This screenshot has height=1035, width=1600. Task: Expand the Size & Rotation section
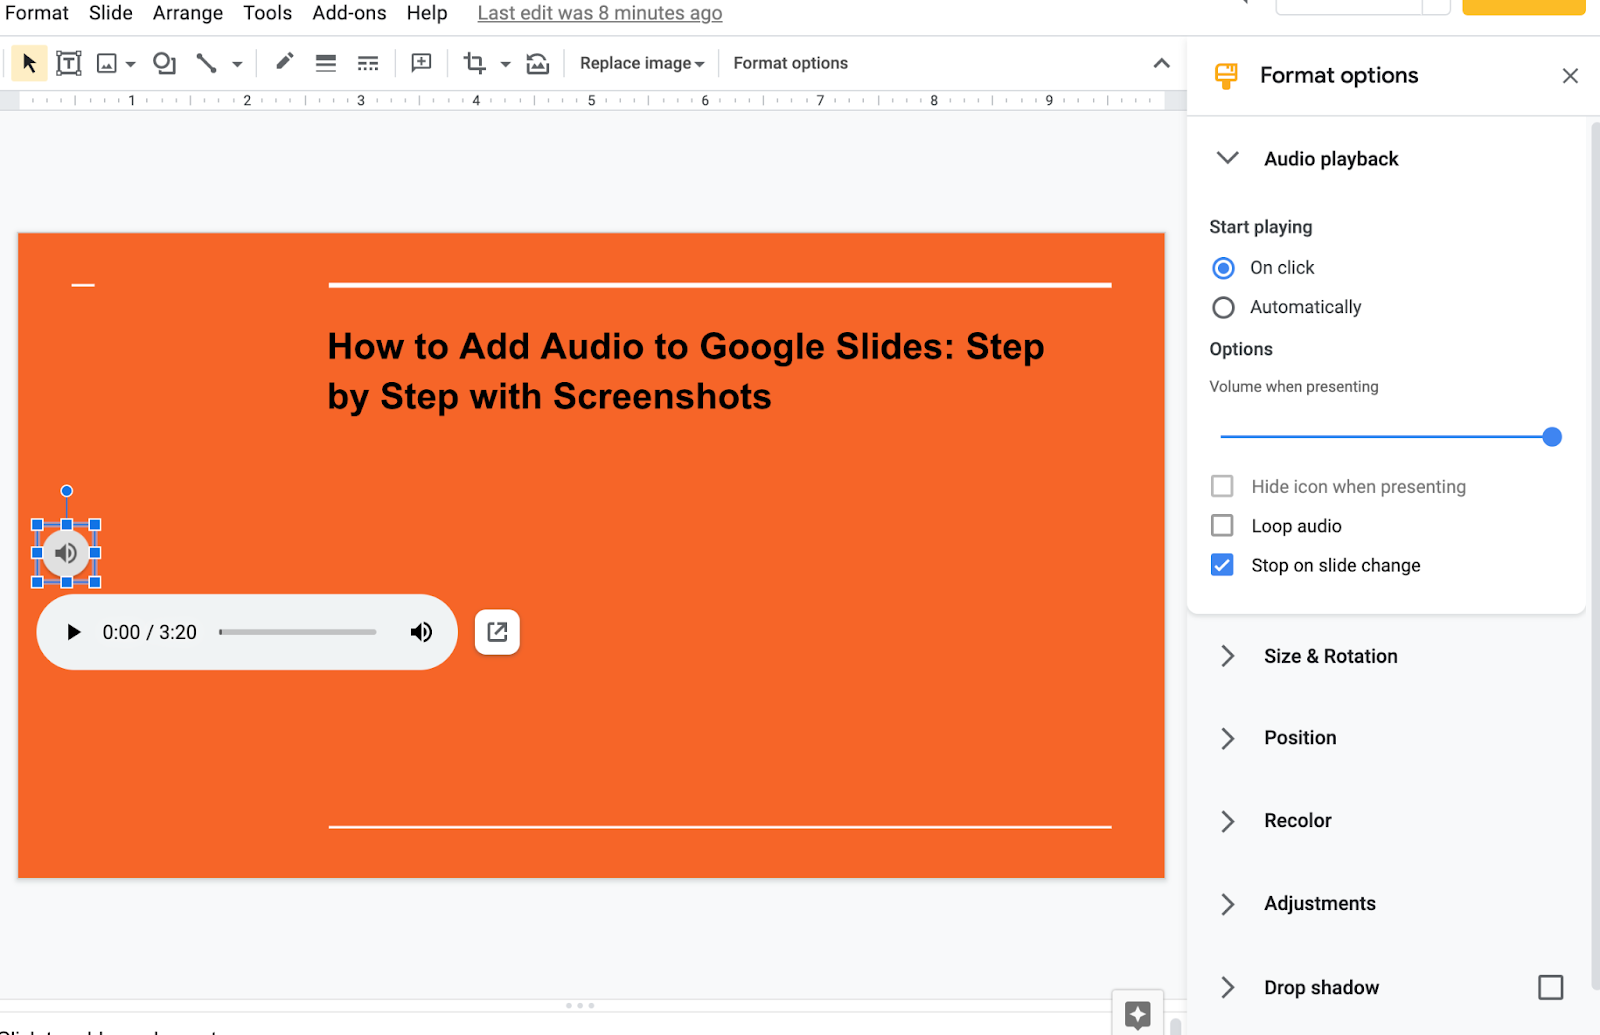[x=1227, y=656]
